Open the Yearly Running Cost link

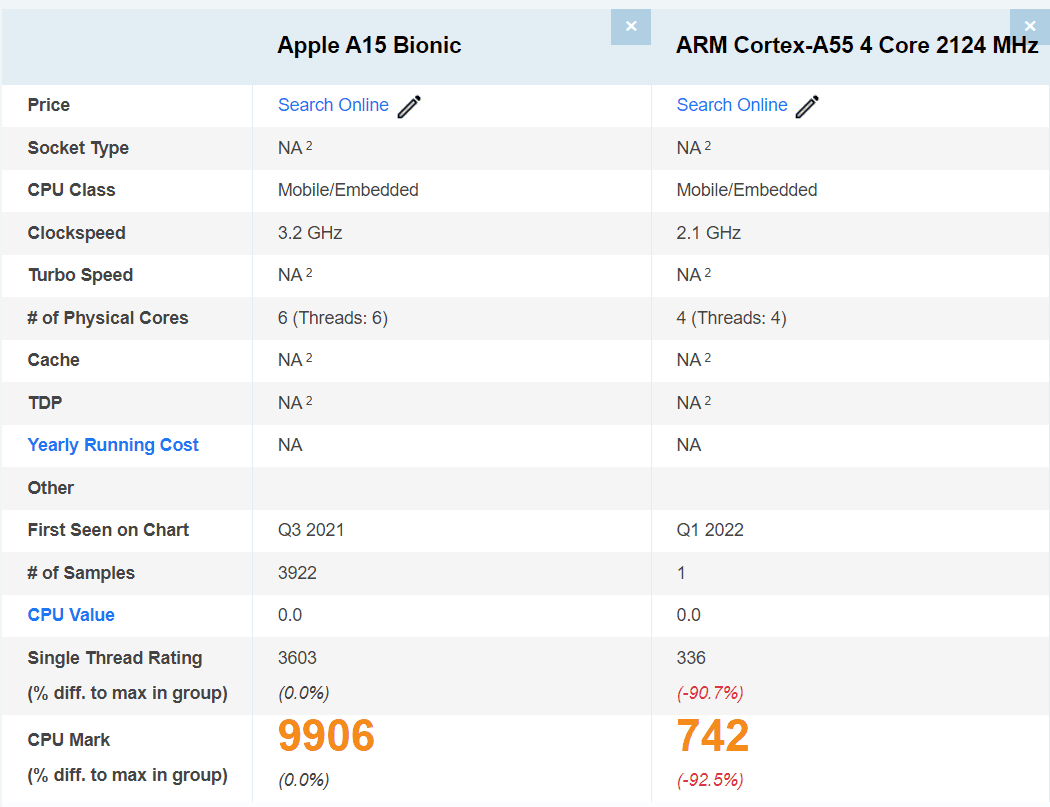tap(113, 445)
